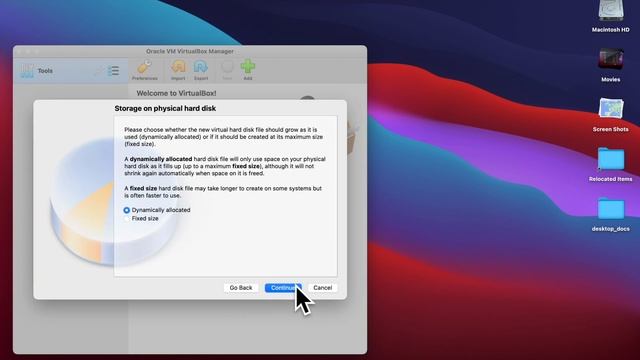640x360 pixels.
Task: Open Preferences in VirtualBox Manager toolbar
Action: (144, 70)
